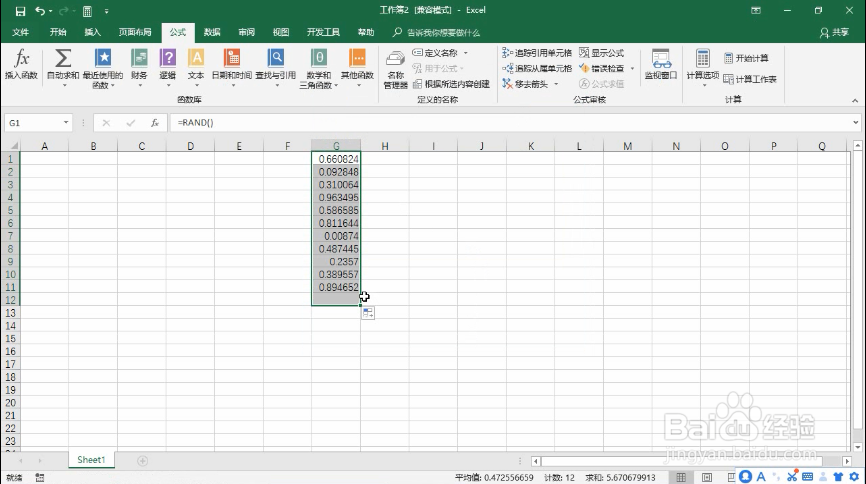The image size is (866, 484).
Task: Select the Sheet1 tab
Action: tap(91, 460)
